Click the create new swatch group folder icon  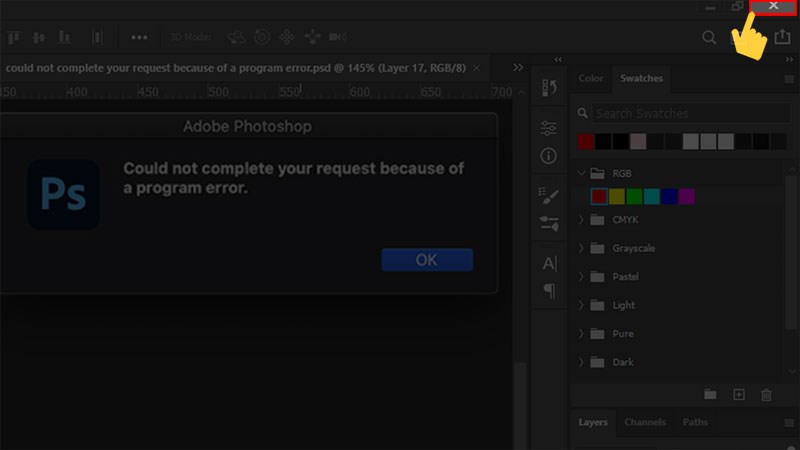point(710,394)
